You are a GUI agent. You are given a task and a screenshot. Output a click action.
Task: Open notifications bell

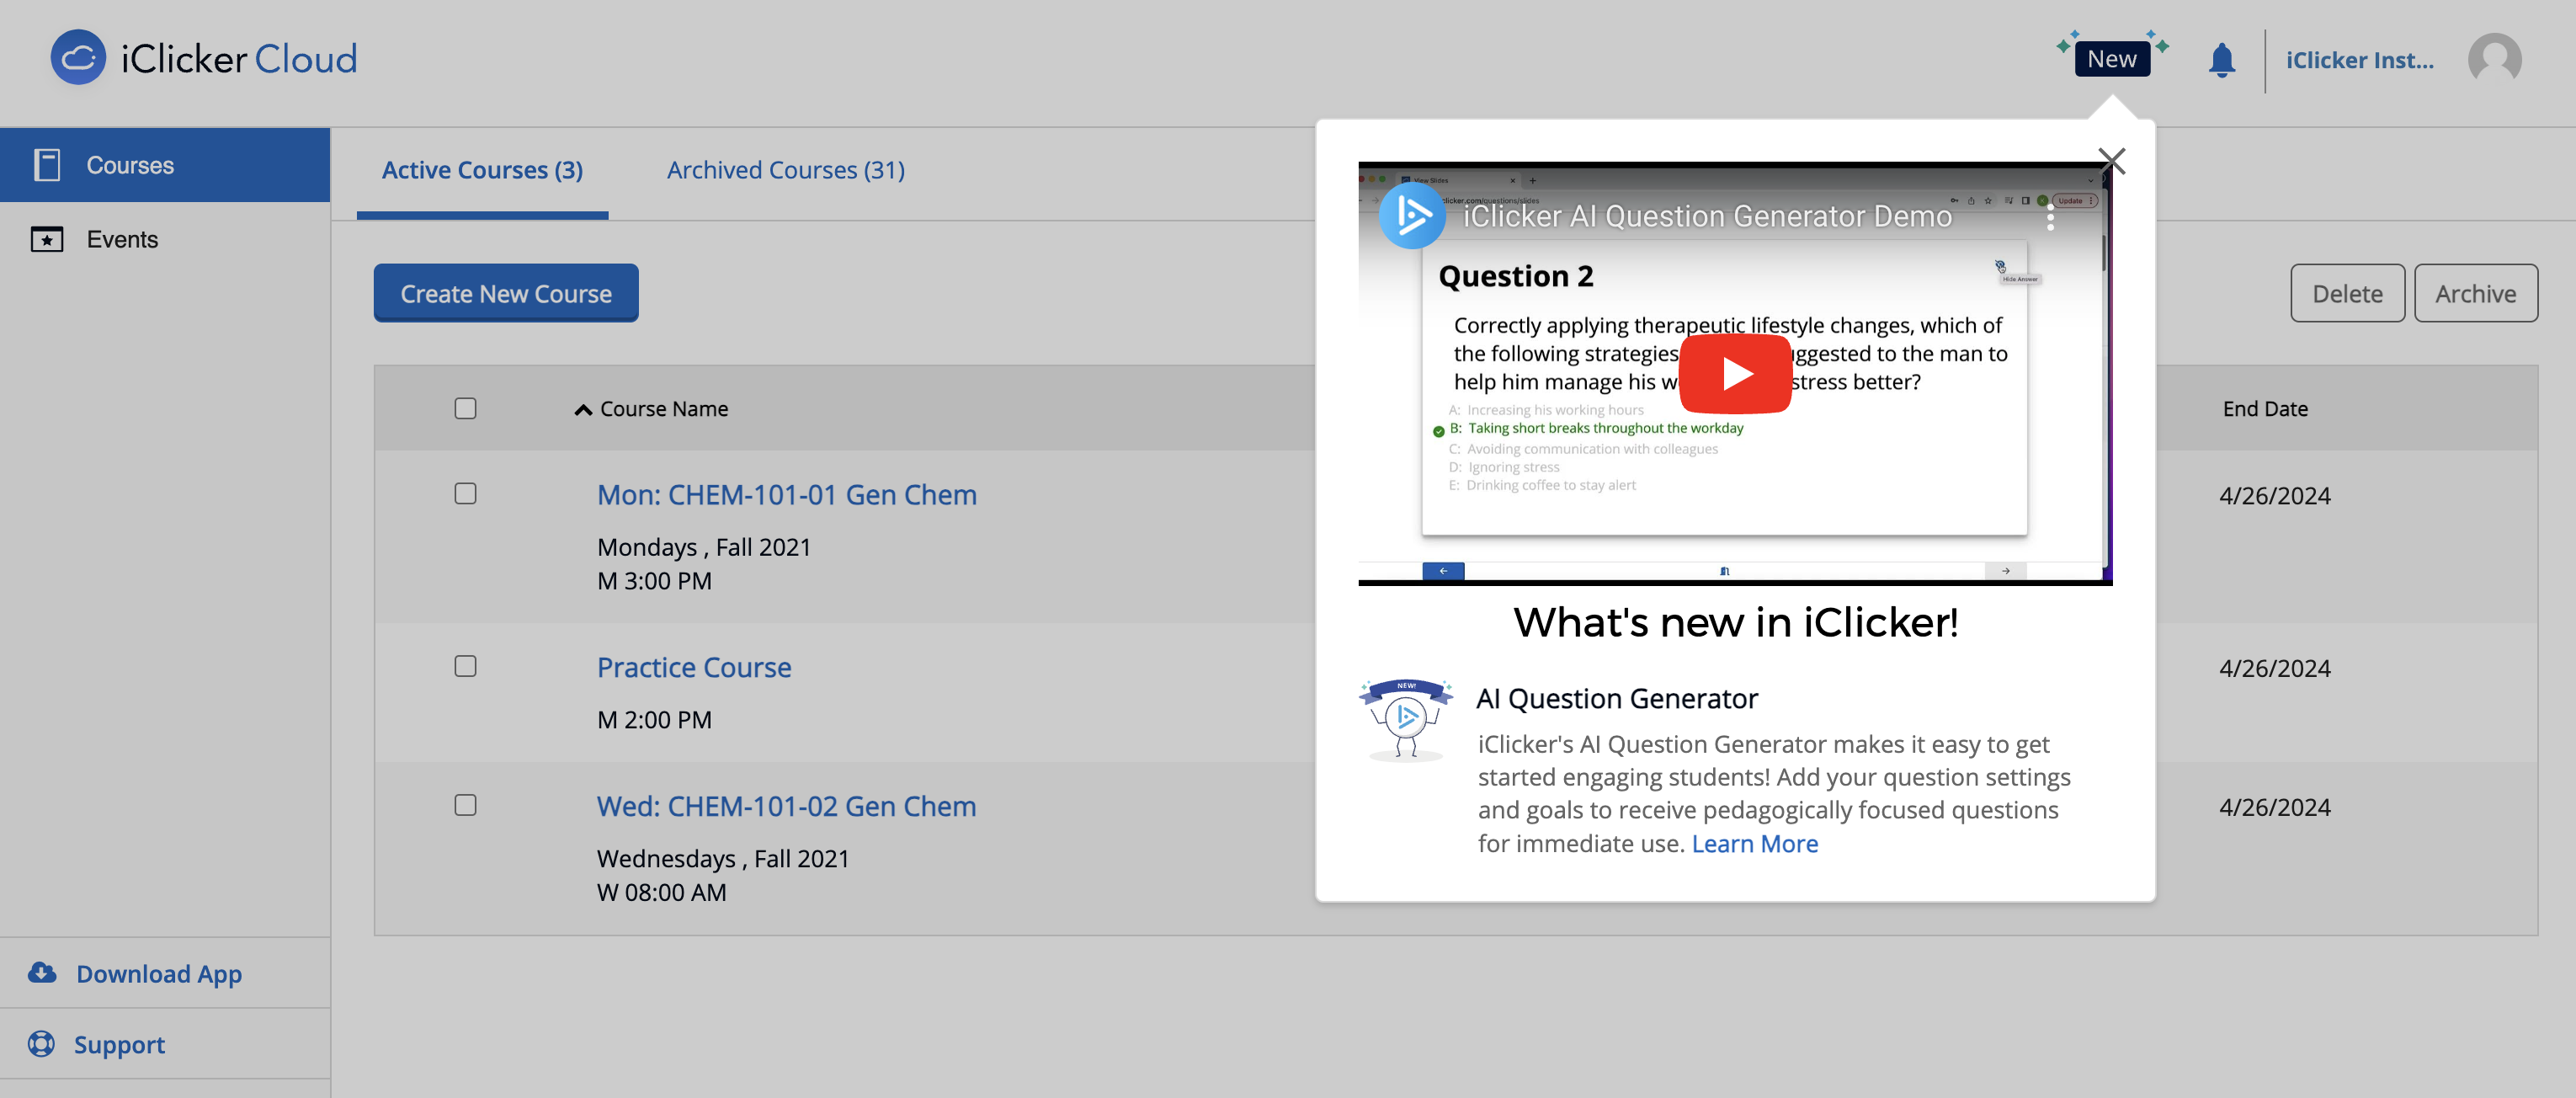[2221, 60]
